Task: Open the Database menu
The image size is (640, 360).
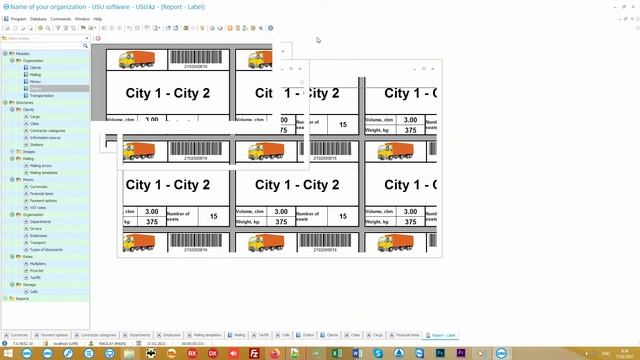Action: coord(38,19)
